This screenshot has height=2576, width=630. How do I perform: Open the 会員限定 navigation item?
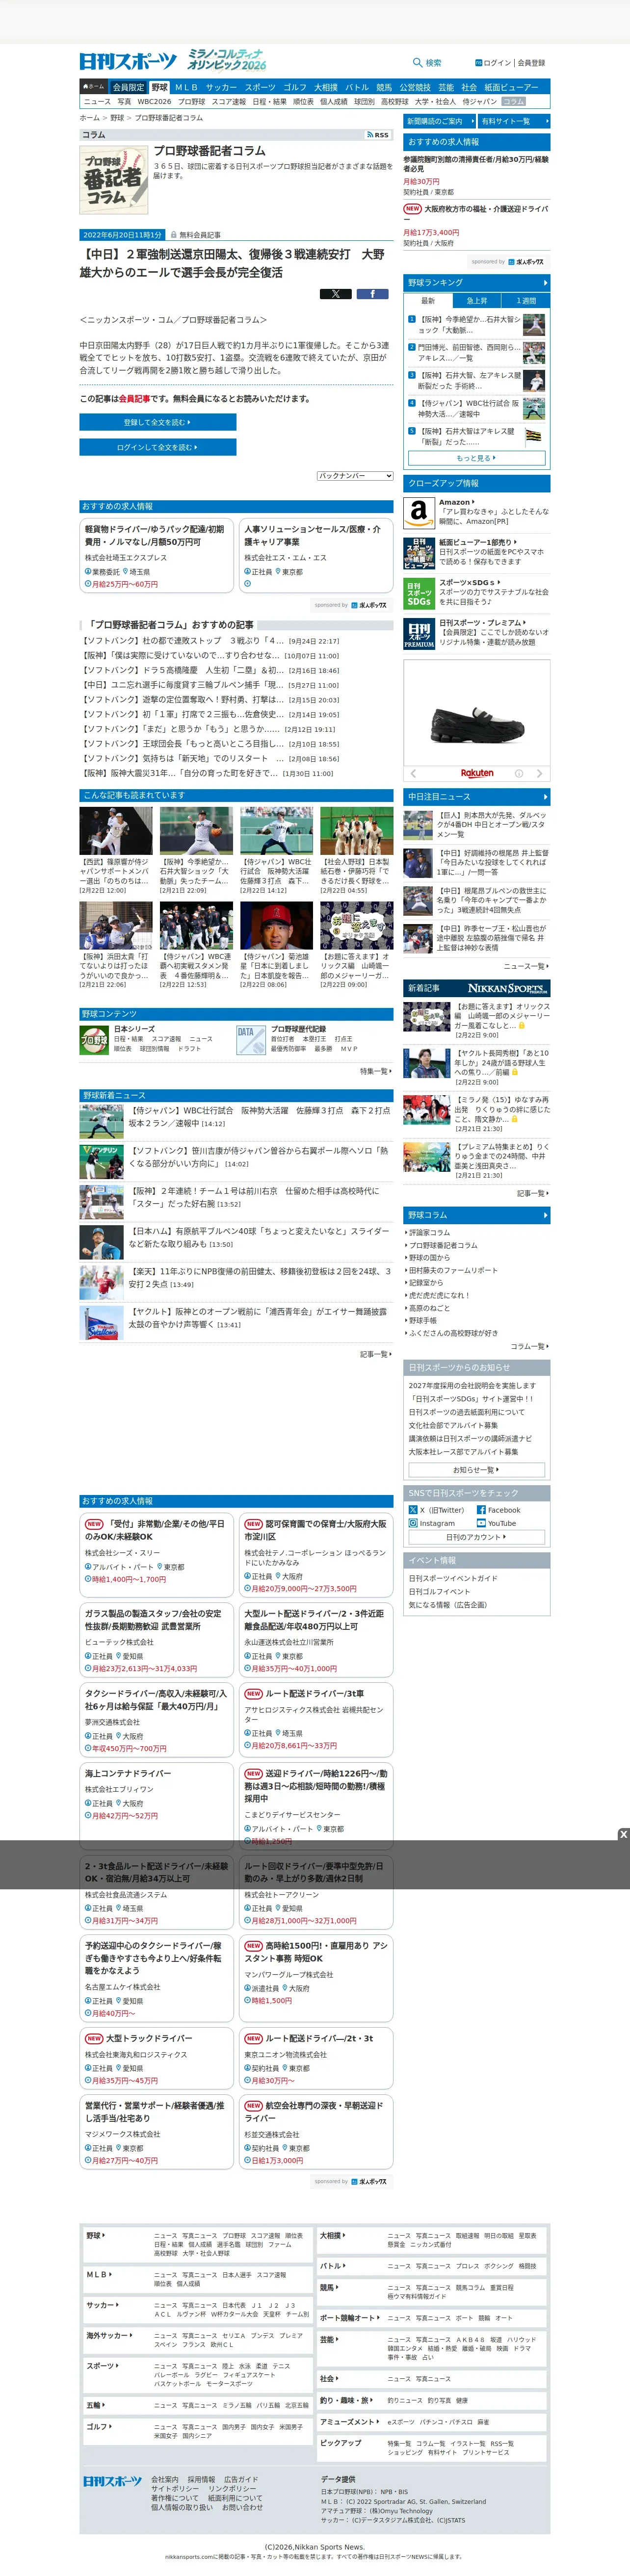(x=128, y=87)
